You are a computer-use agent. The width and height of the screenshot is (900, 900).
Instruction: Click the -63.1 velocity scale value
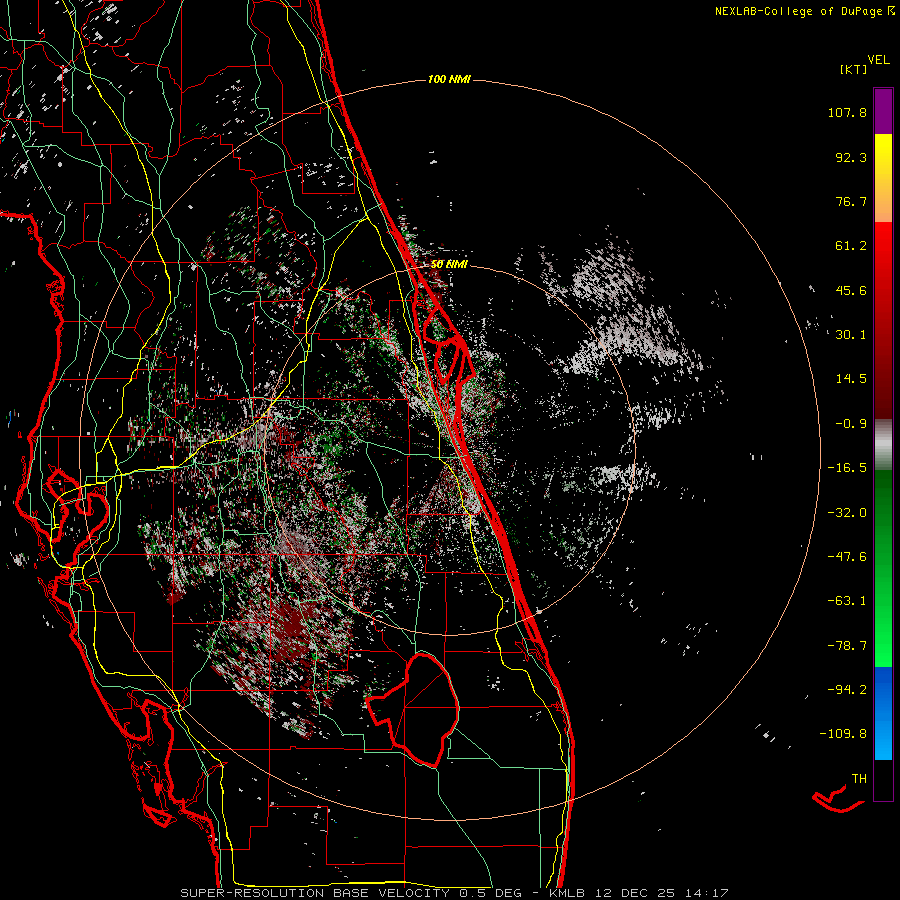(847, 601)
